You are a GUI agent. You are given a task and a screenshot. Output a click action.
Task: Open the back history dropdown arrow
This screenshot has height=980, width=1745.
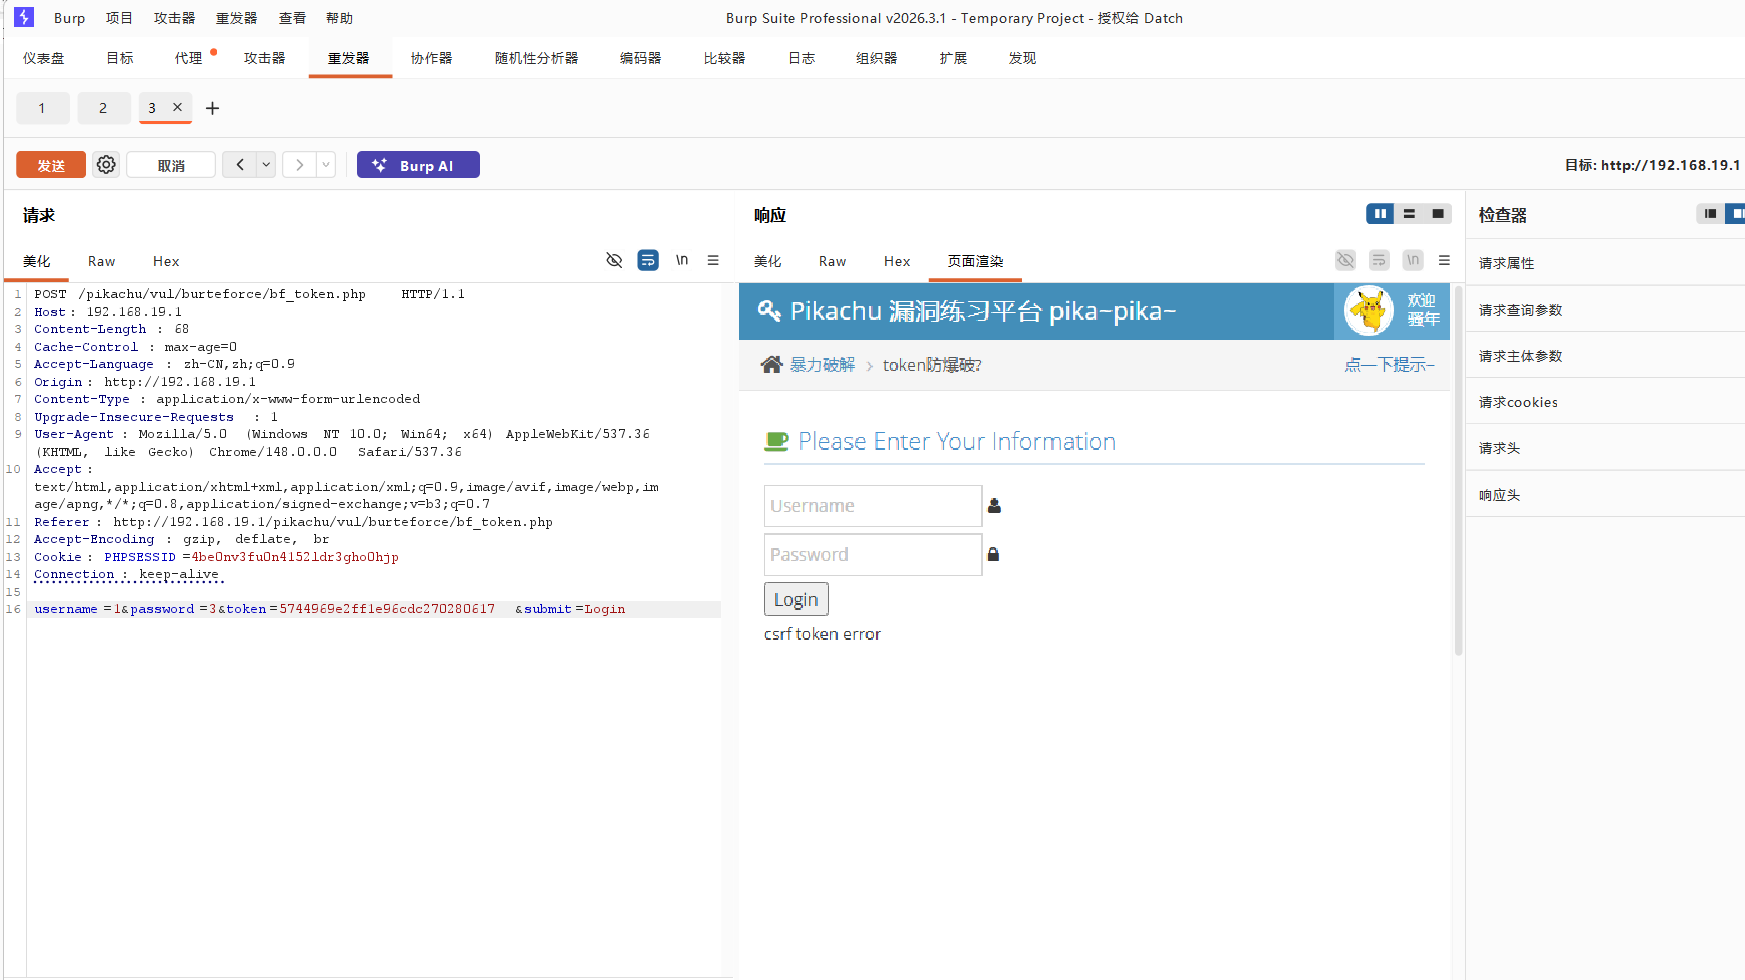(x=266, y=165)
